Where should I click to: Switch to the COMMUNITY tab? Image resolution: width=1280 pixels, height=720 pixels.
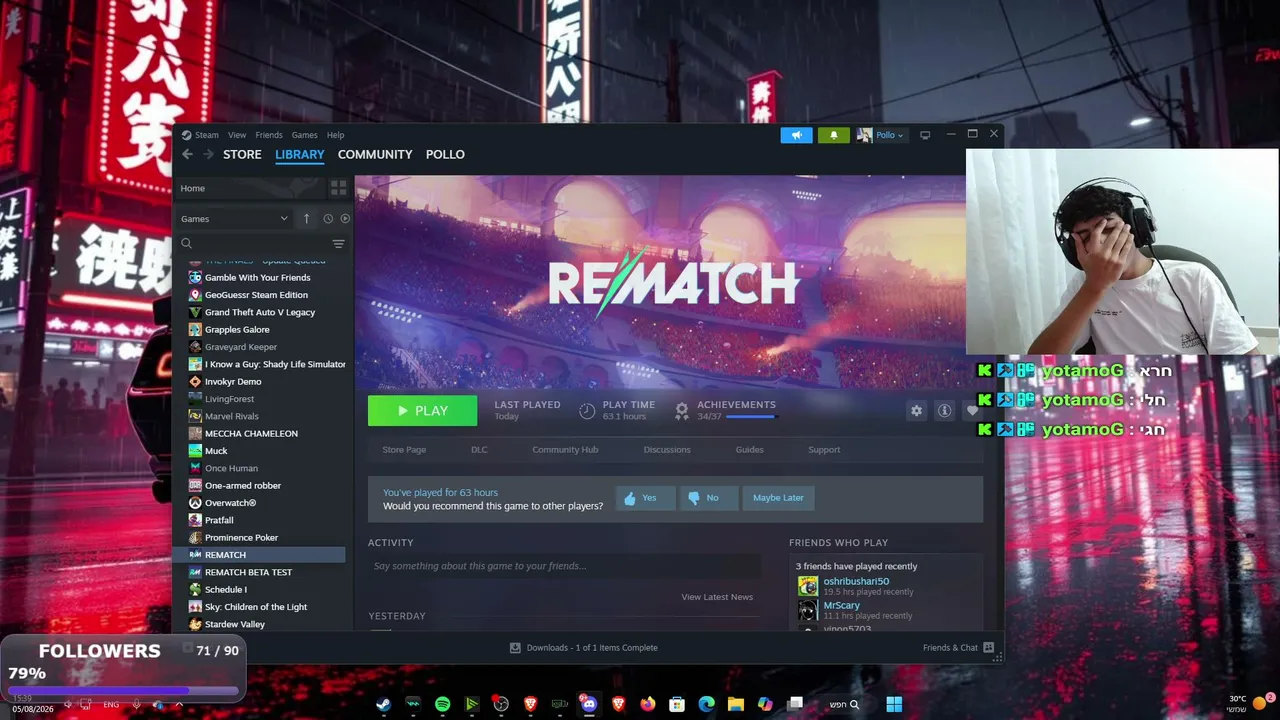pos(375,154)
